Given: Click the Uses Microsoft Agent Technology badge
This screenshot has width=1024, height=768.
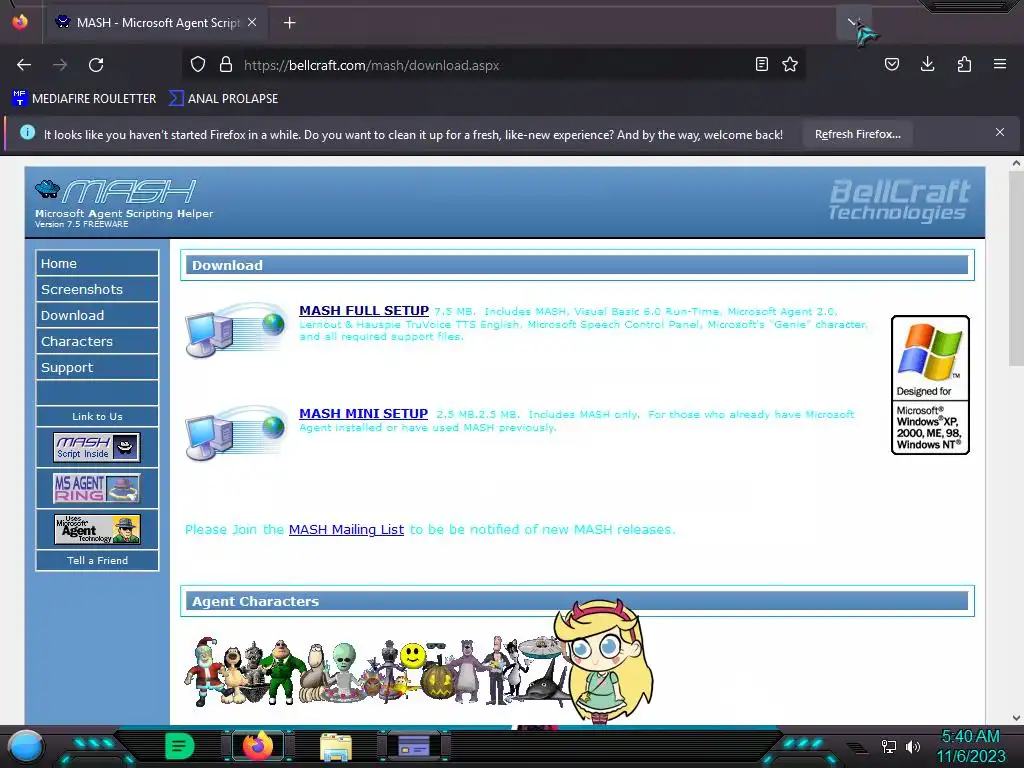Looking at the screenshot, I should tap(97, 529).
